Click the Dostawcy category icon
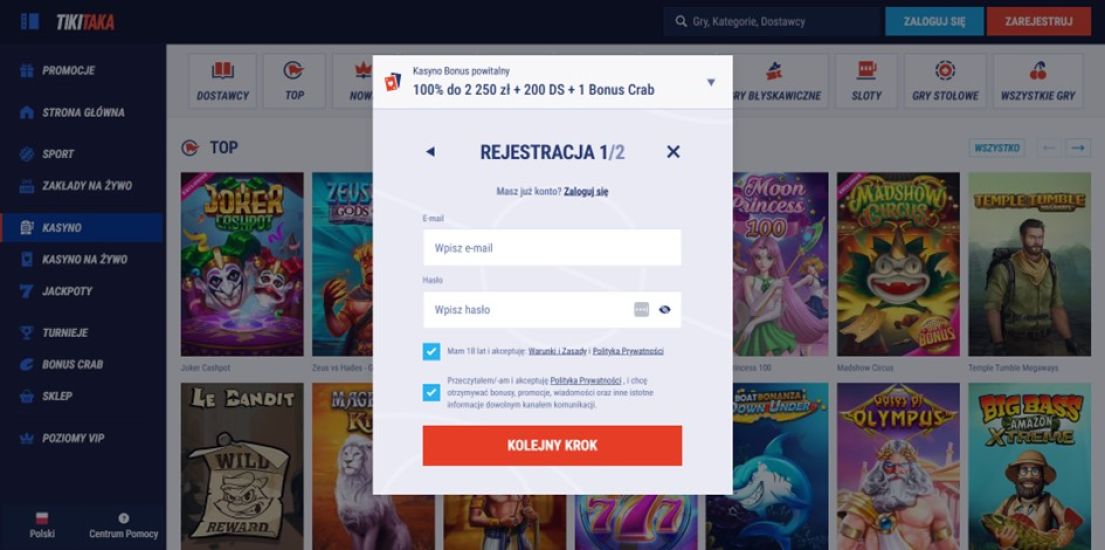1105x550 pixels. pos(223,71)
